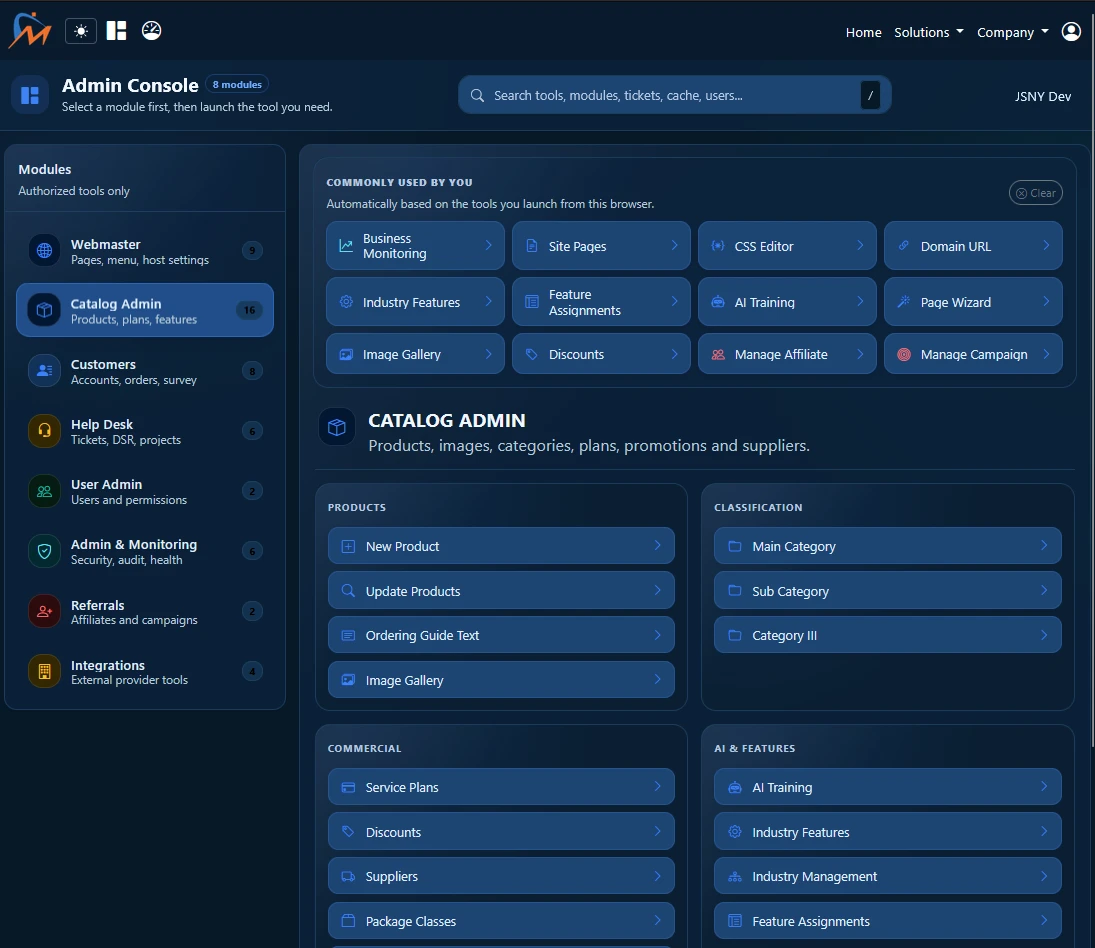The image size is (1095, 948).
Task: Click the chevron on Feature Assignments row in AI & Features
Action: [1044, 920]
